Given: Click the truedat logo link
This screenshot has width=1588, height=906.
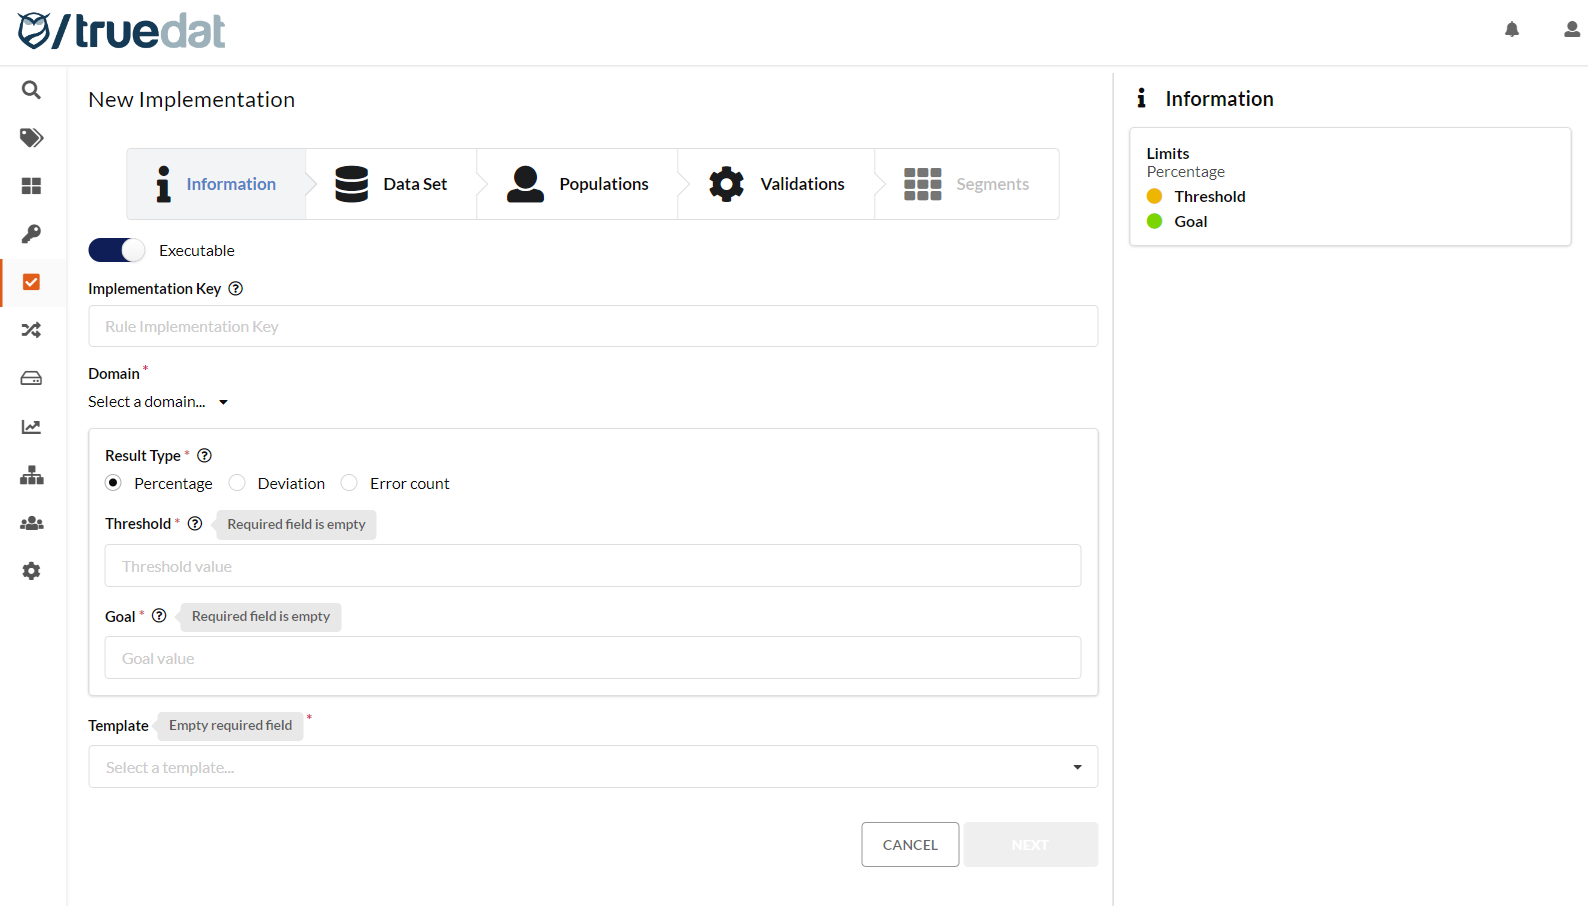Looking at the screenshot, I should pos(122,31).
